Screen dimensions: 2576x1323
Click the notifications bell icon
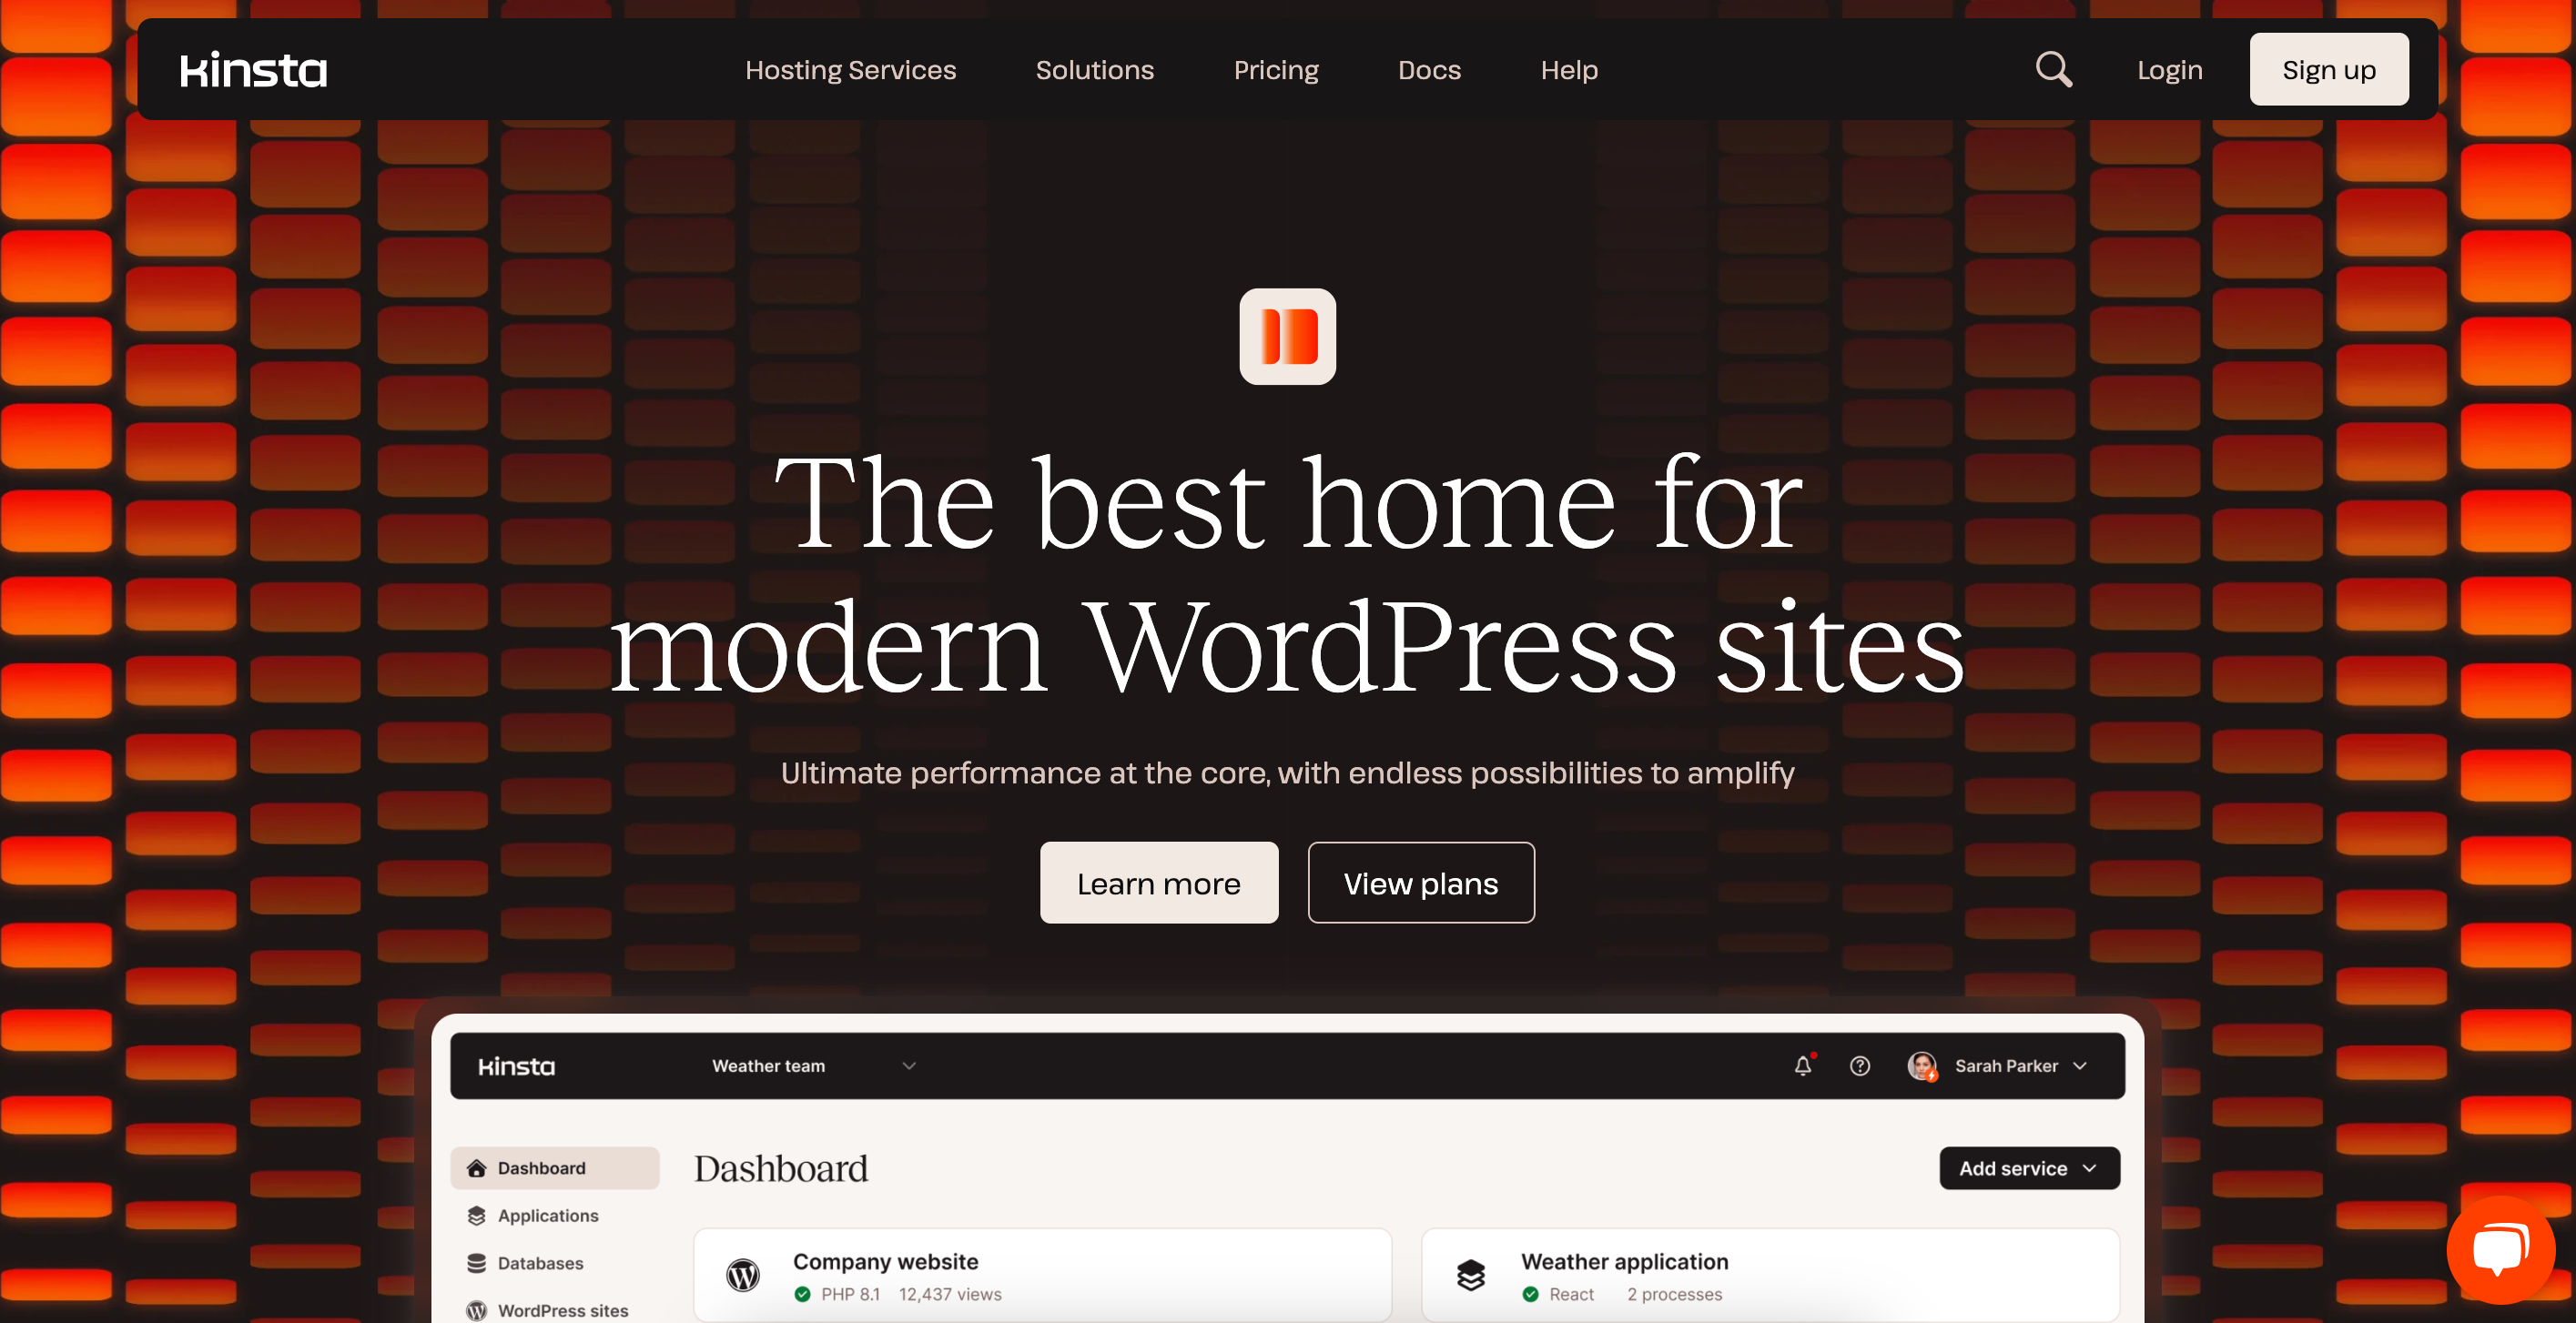point(1803,1065)
